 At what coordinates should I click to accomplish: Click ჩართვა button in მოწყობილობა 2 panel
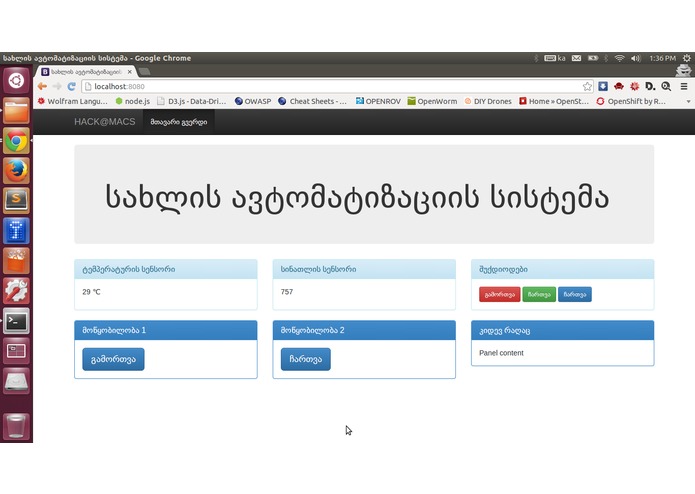tap(306, 359)
